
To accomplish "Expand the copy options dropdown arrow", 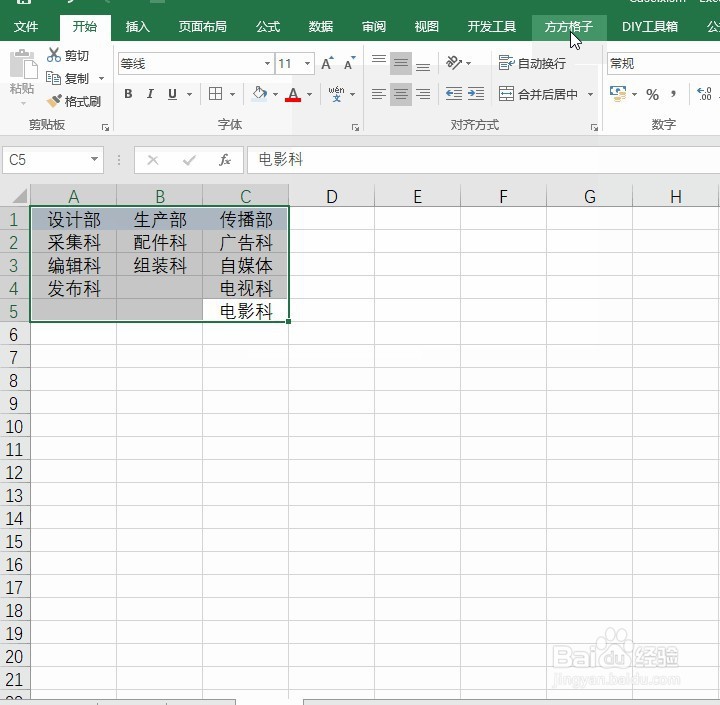I will 101,79.
